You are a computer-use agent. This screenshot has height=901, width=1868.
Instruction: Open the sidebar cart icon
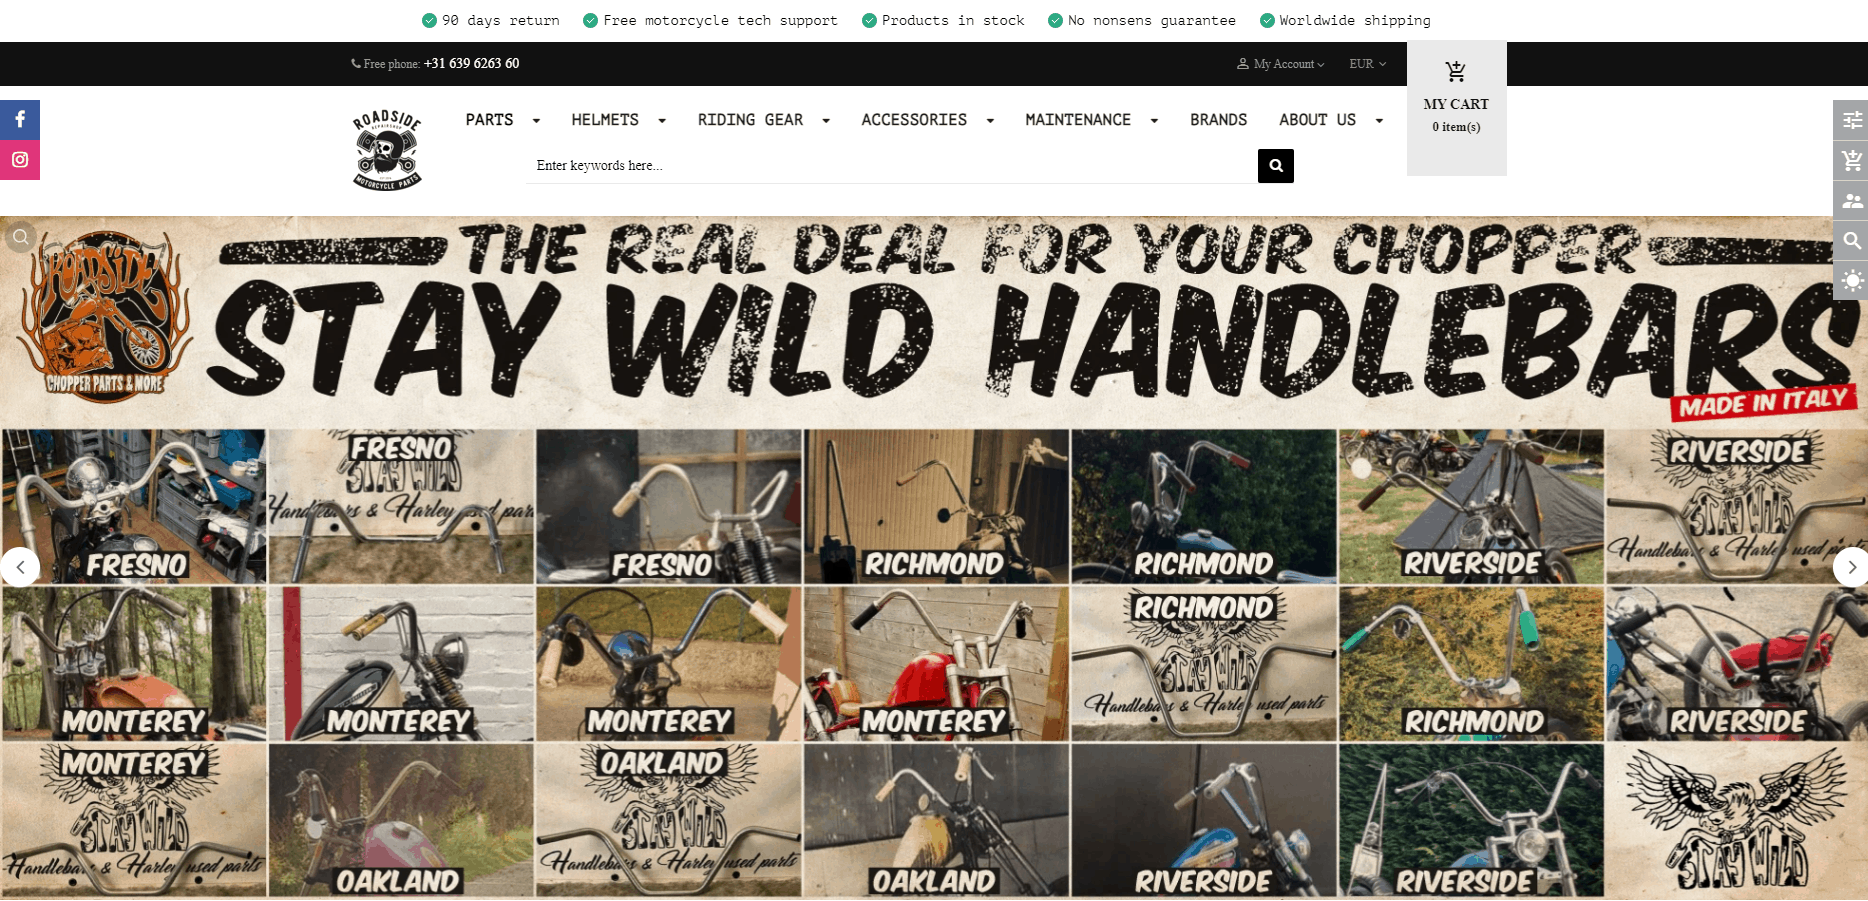(x=1852, y=160)
